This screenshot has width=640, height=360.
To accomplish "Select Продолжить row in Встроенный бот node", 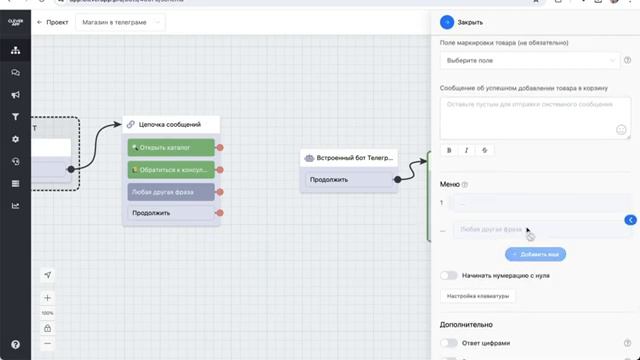I will pyautogui.click(x=349, y=180).
